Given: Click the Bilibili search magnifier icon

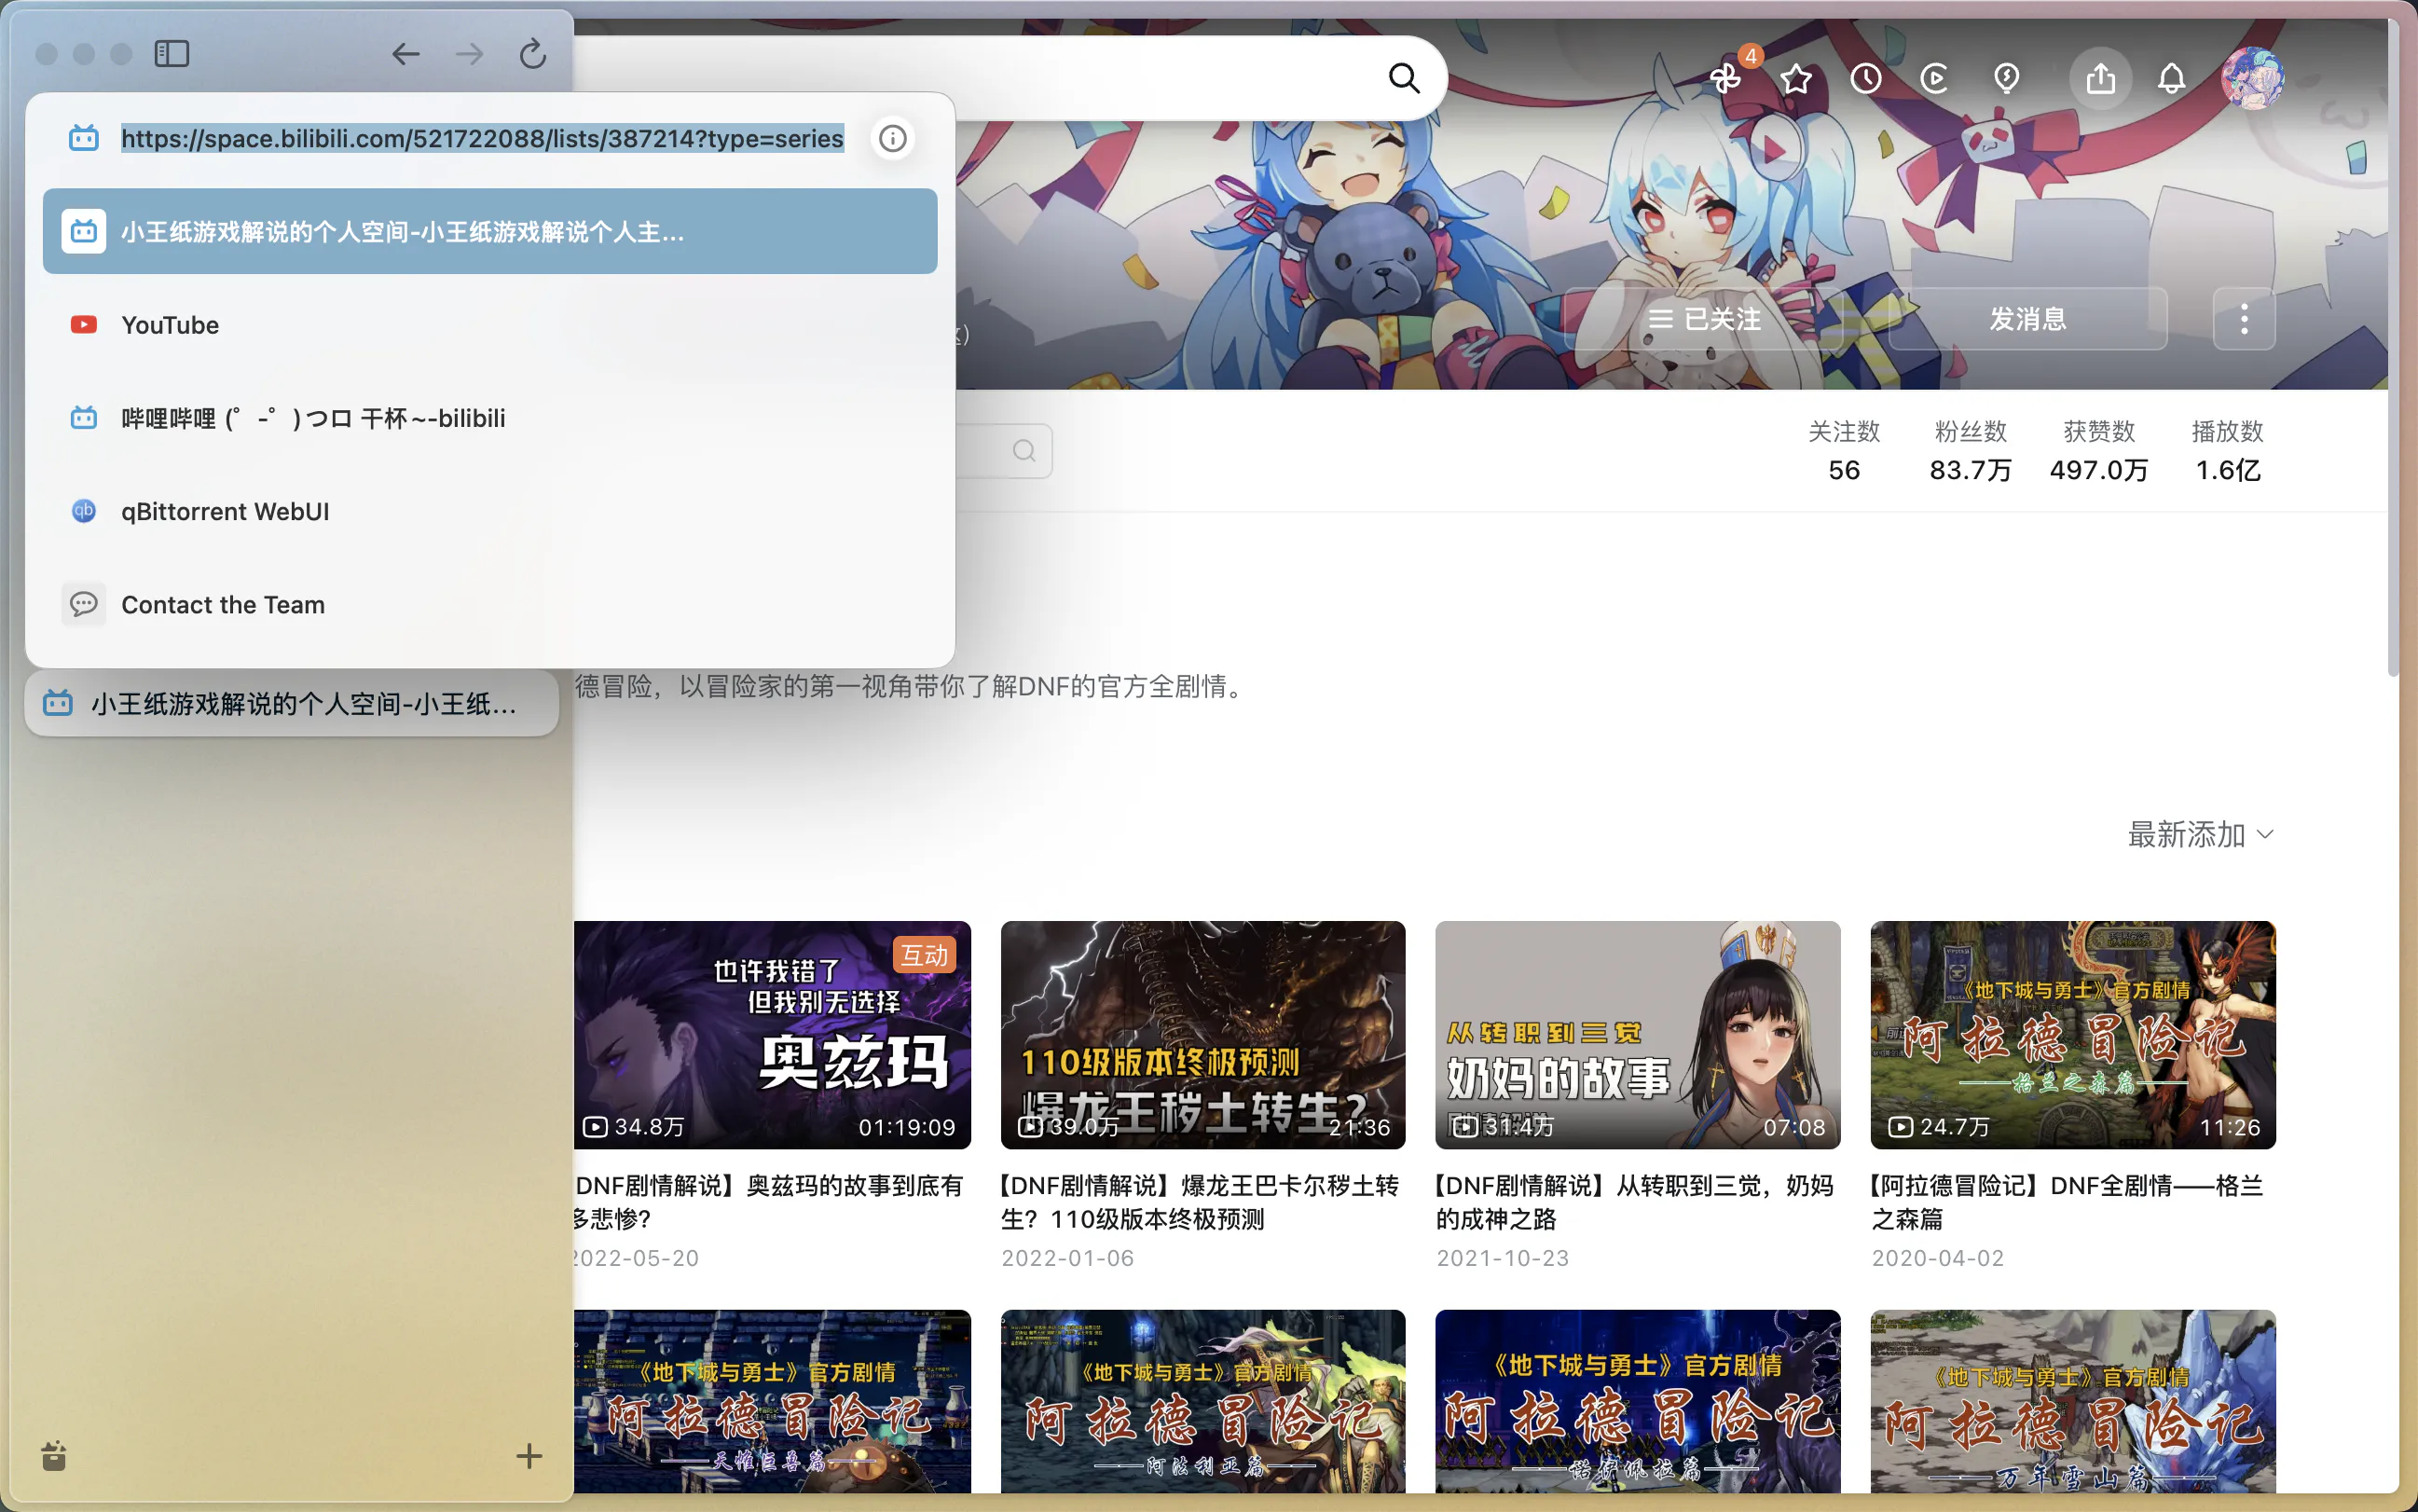Looking at the screenshot, I should [x=1404, y=78].
